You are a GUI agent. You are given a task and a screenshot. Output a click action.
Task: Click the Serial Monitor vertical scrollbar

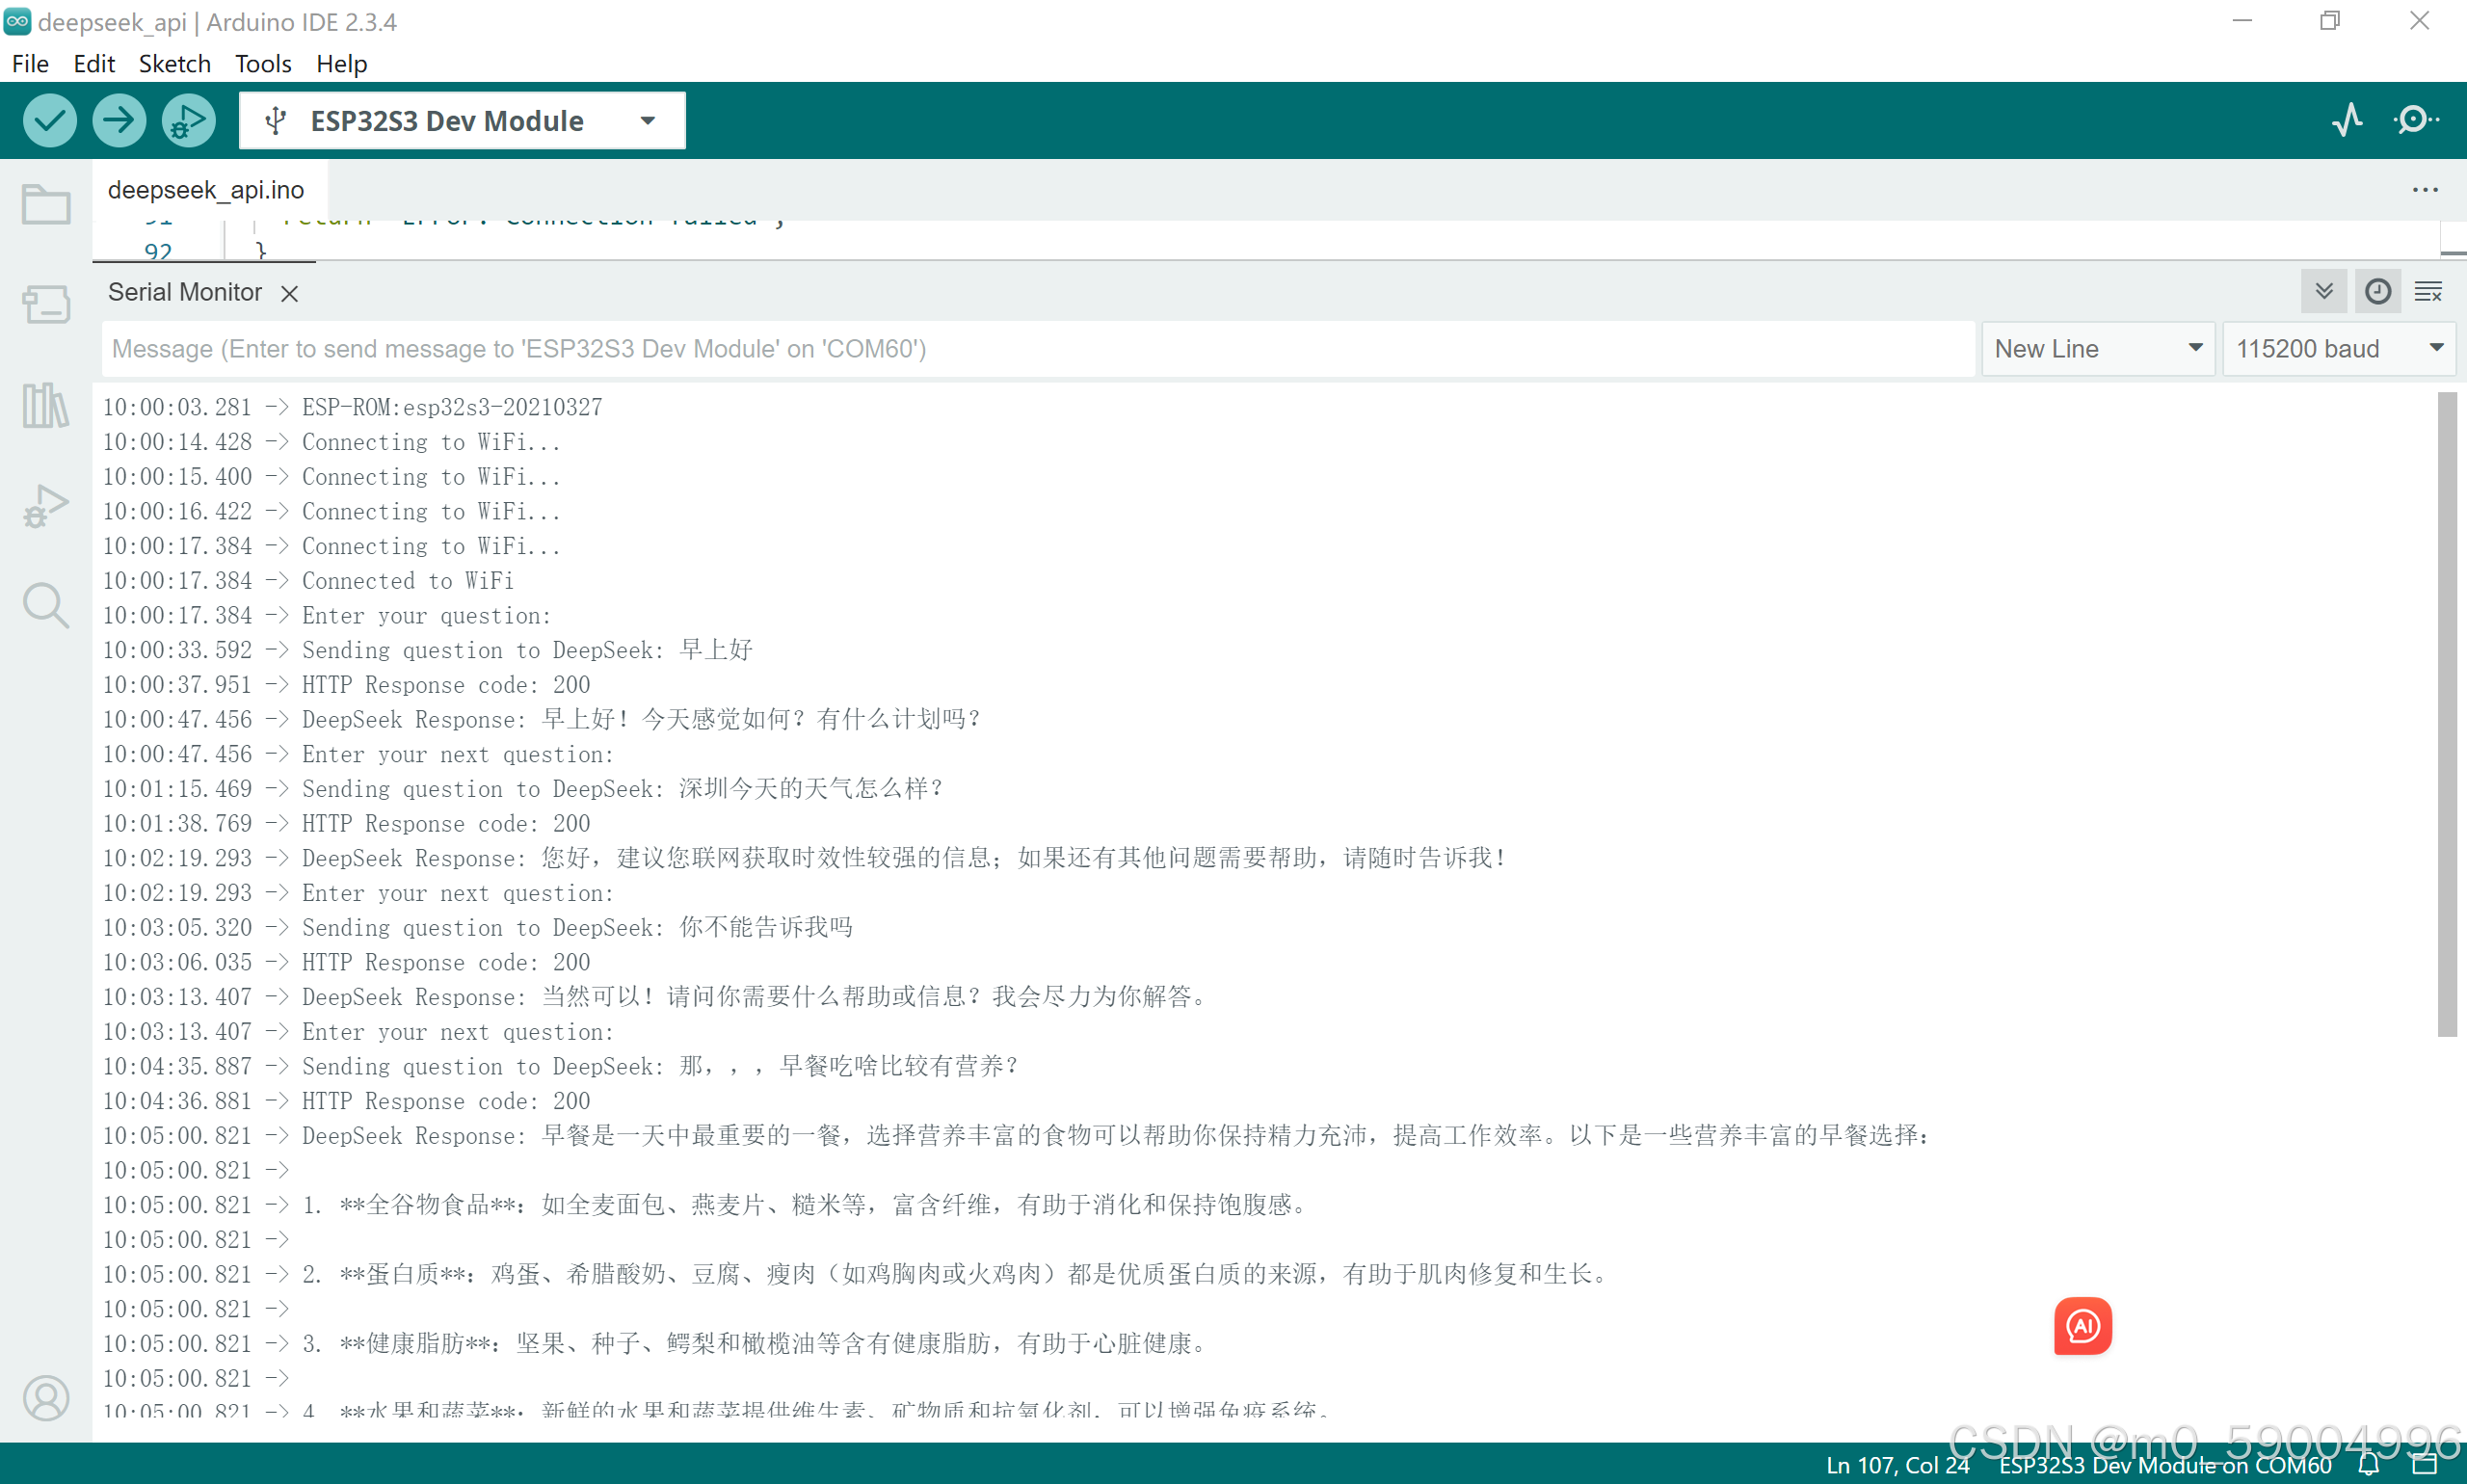pos(2446,714)
